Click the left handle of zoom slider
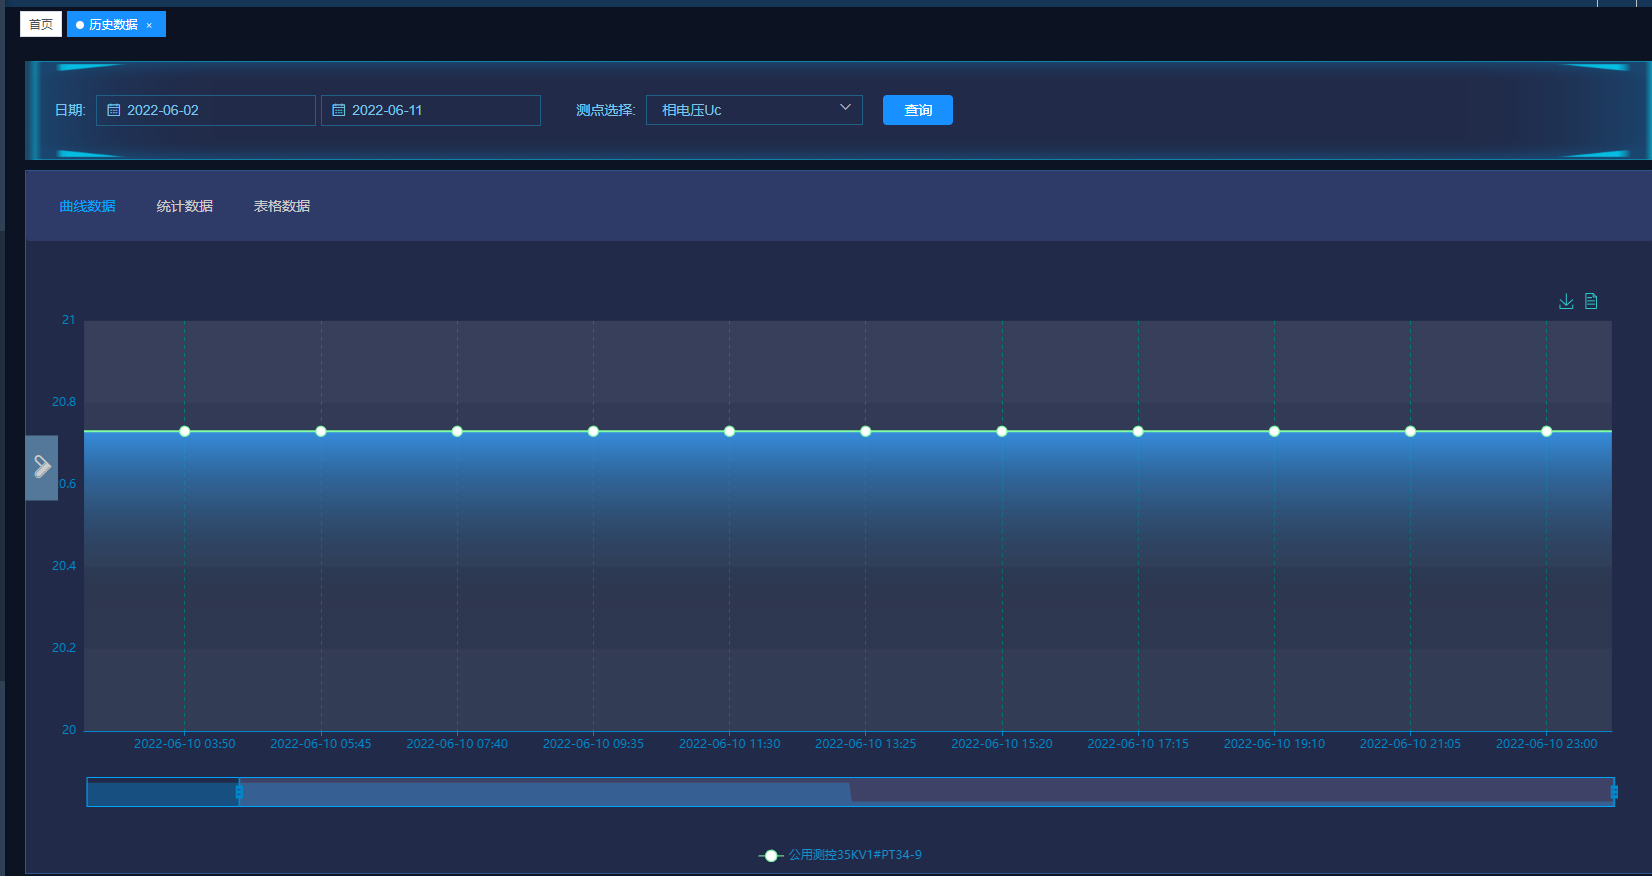 pyautogui.click(x=239, y=792)
